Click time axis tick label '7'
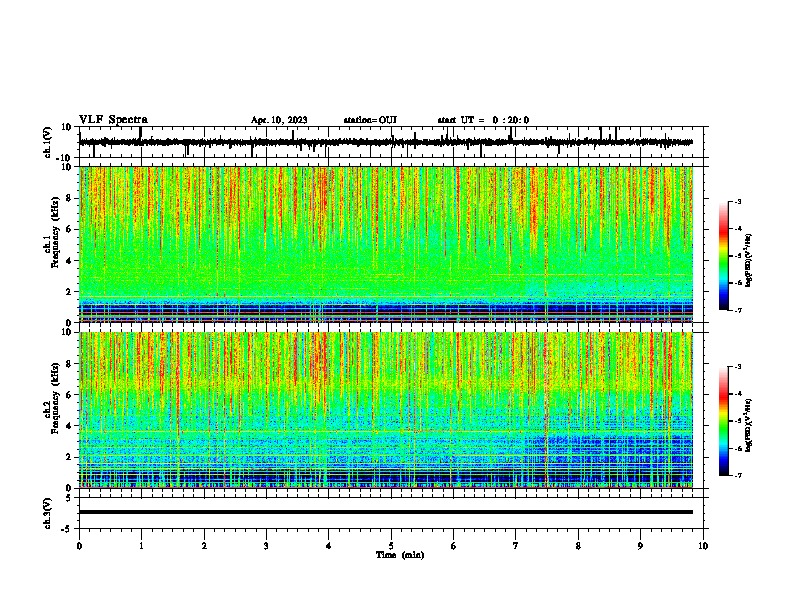The height and width of the screenshot is (612, 792). coord(516,545)
